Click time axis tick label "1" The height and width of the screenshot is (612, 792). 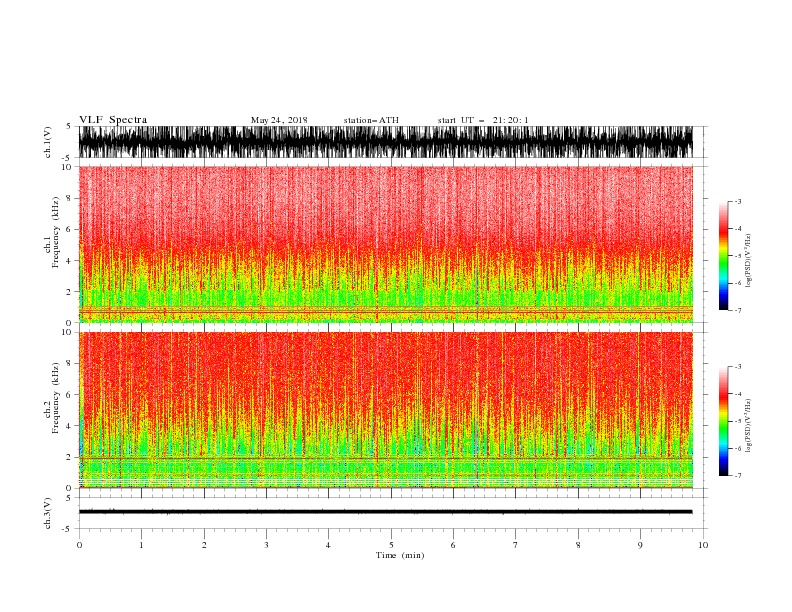141,545
